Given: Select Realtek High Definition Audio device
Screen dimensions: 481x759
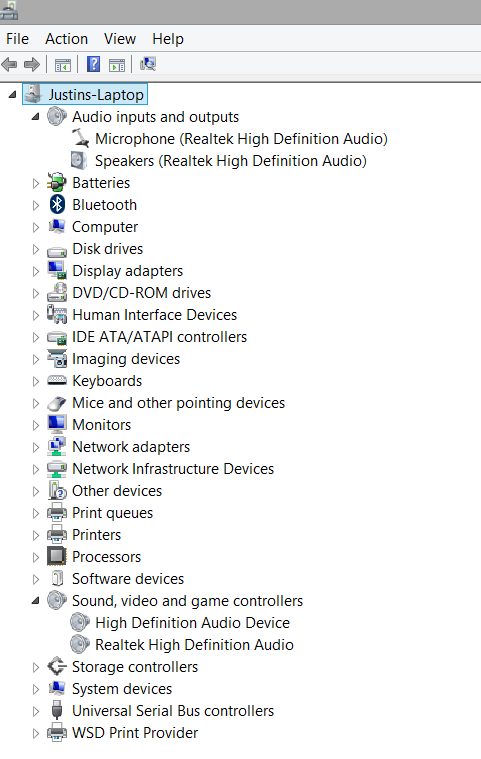Looking at the screenshot, I should point(194,645).
